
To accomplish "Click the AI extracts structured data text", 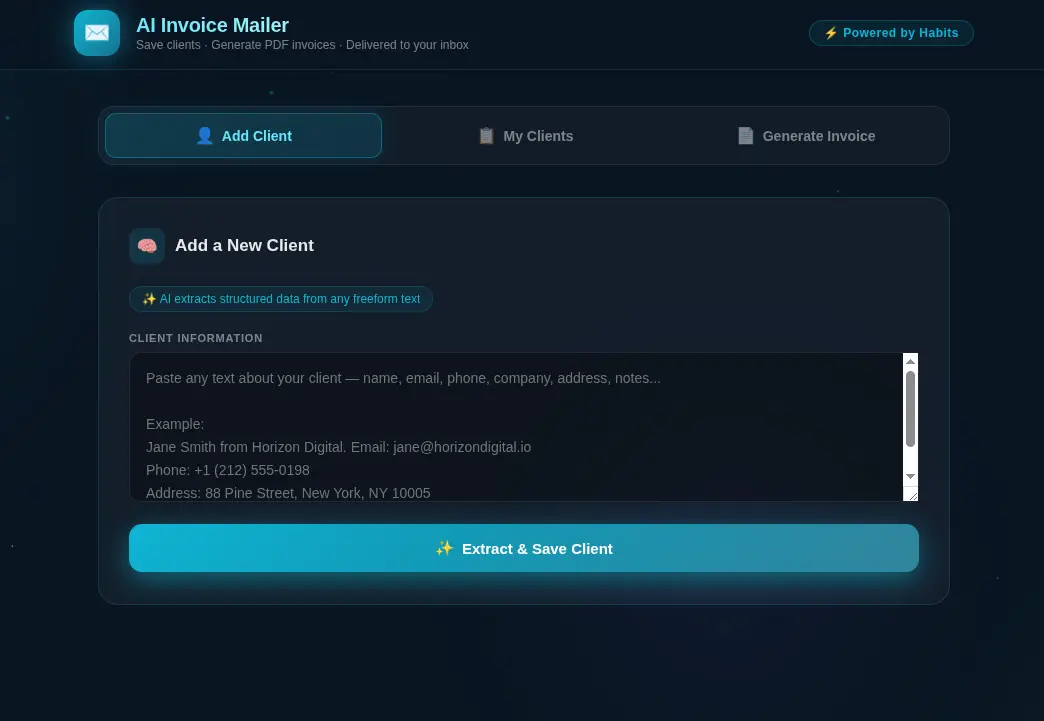I will coord(290,299).
